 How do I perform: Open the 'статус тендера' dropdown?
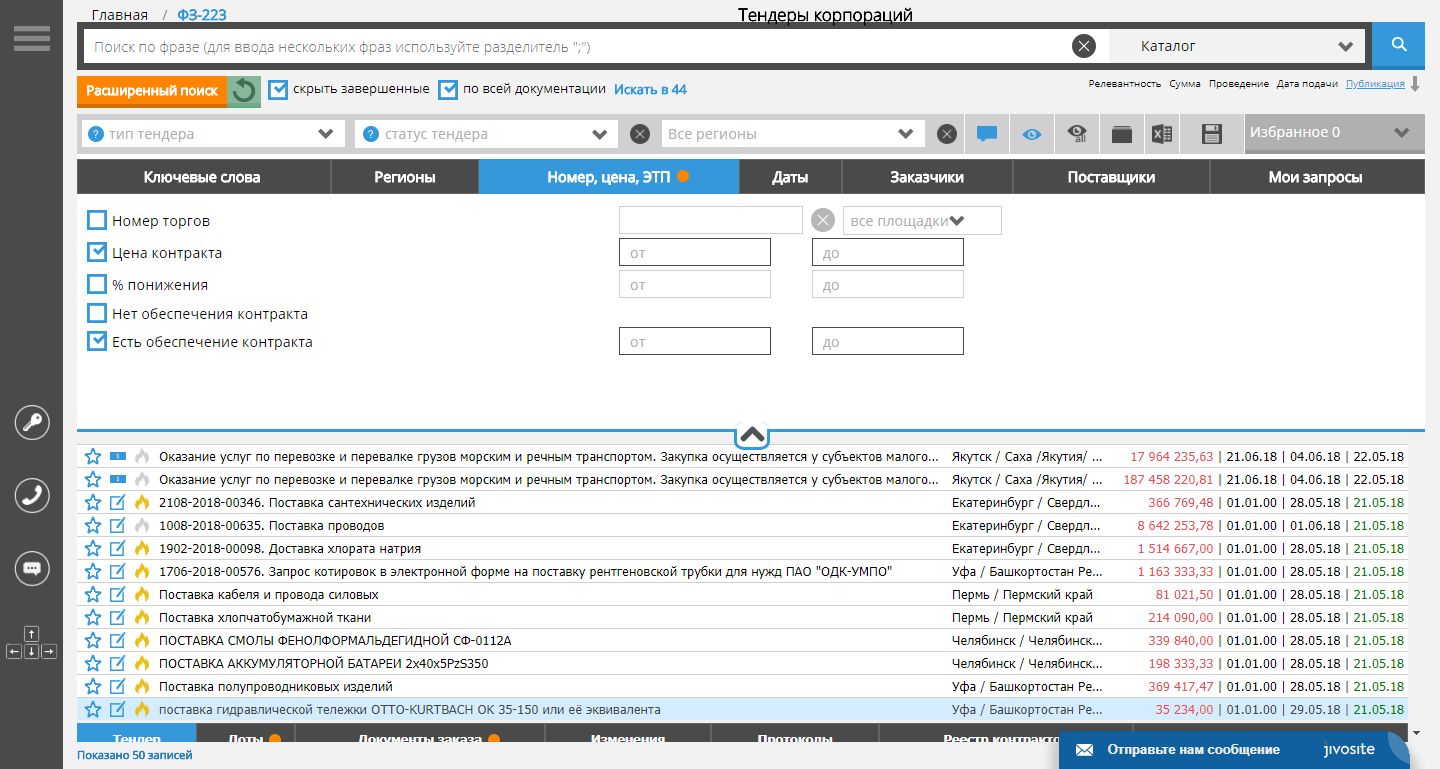click(486, 134)
